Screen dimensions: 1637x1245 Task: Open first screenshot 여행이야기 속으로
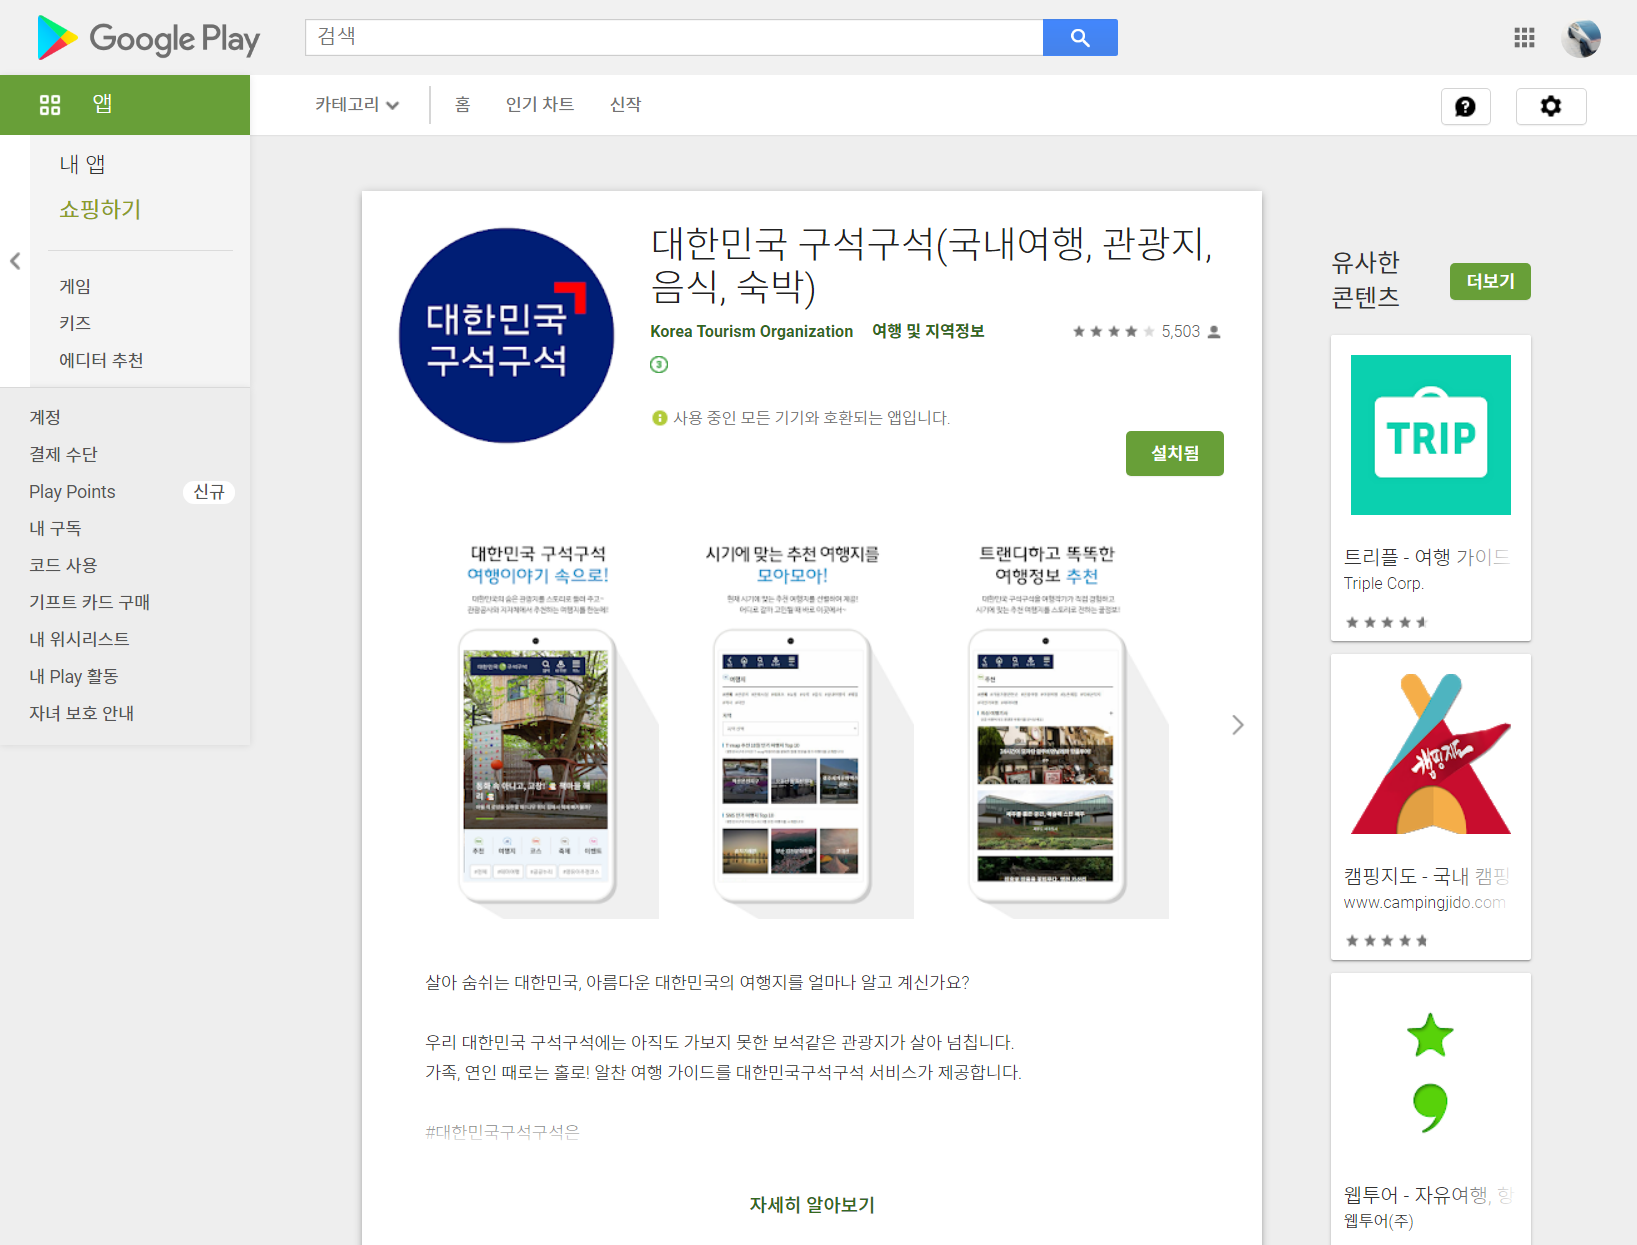pyautogui.click(x=538, y=730)
